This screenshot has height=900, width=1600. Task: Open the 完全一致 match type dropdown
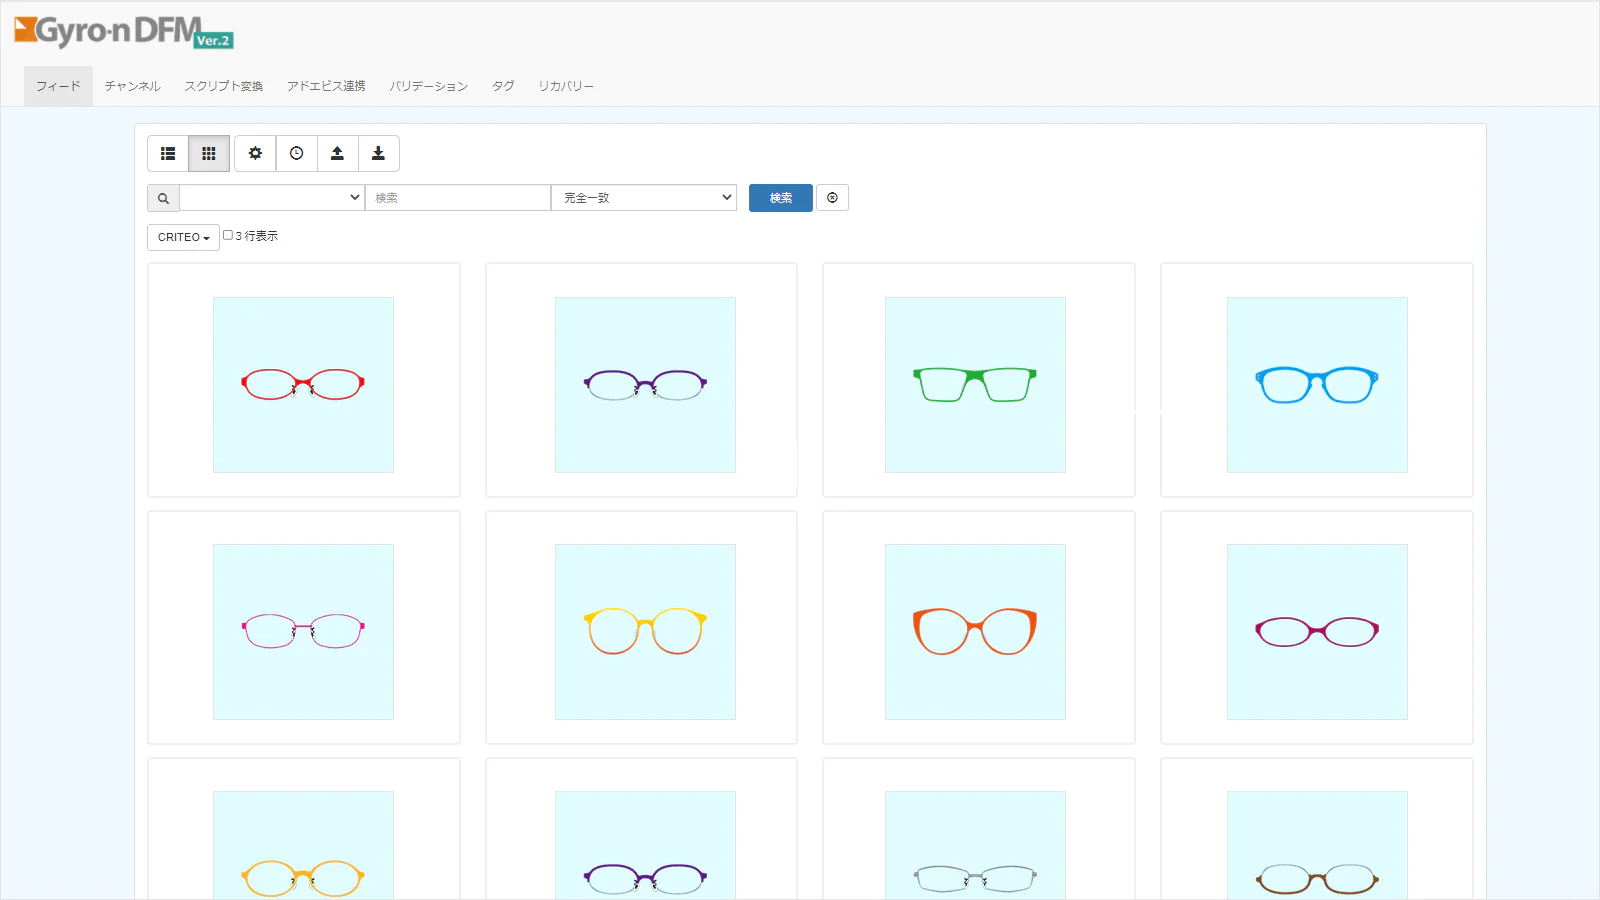(x=644, y=198)
